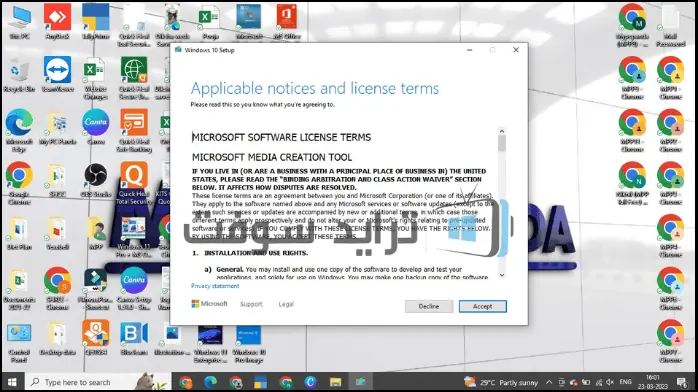Select the BlueJeans desktop icon
698x392 pixels.
click(134, 338)
